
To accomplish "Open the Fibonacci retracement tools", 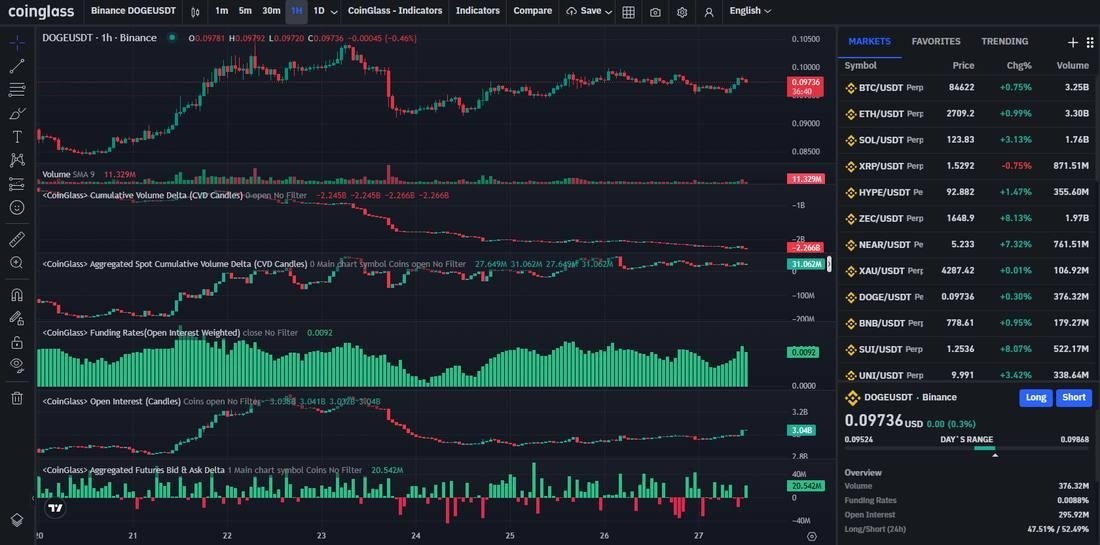I will 17,90.
